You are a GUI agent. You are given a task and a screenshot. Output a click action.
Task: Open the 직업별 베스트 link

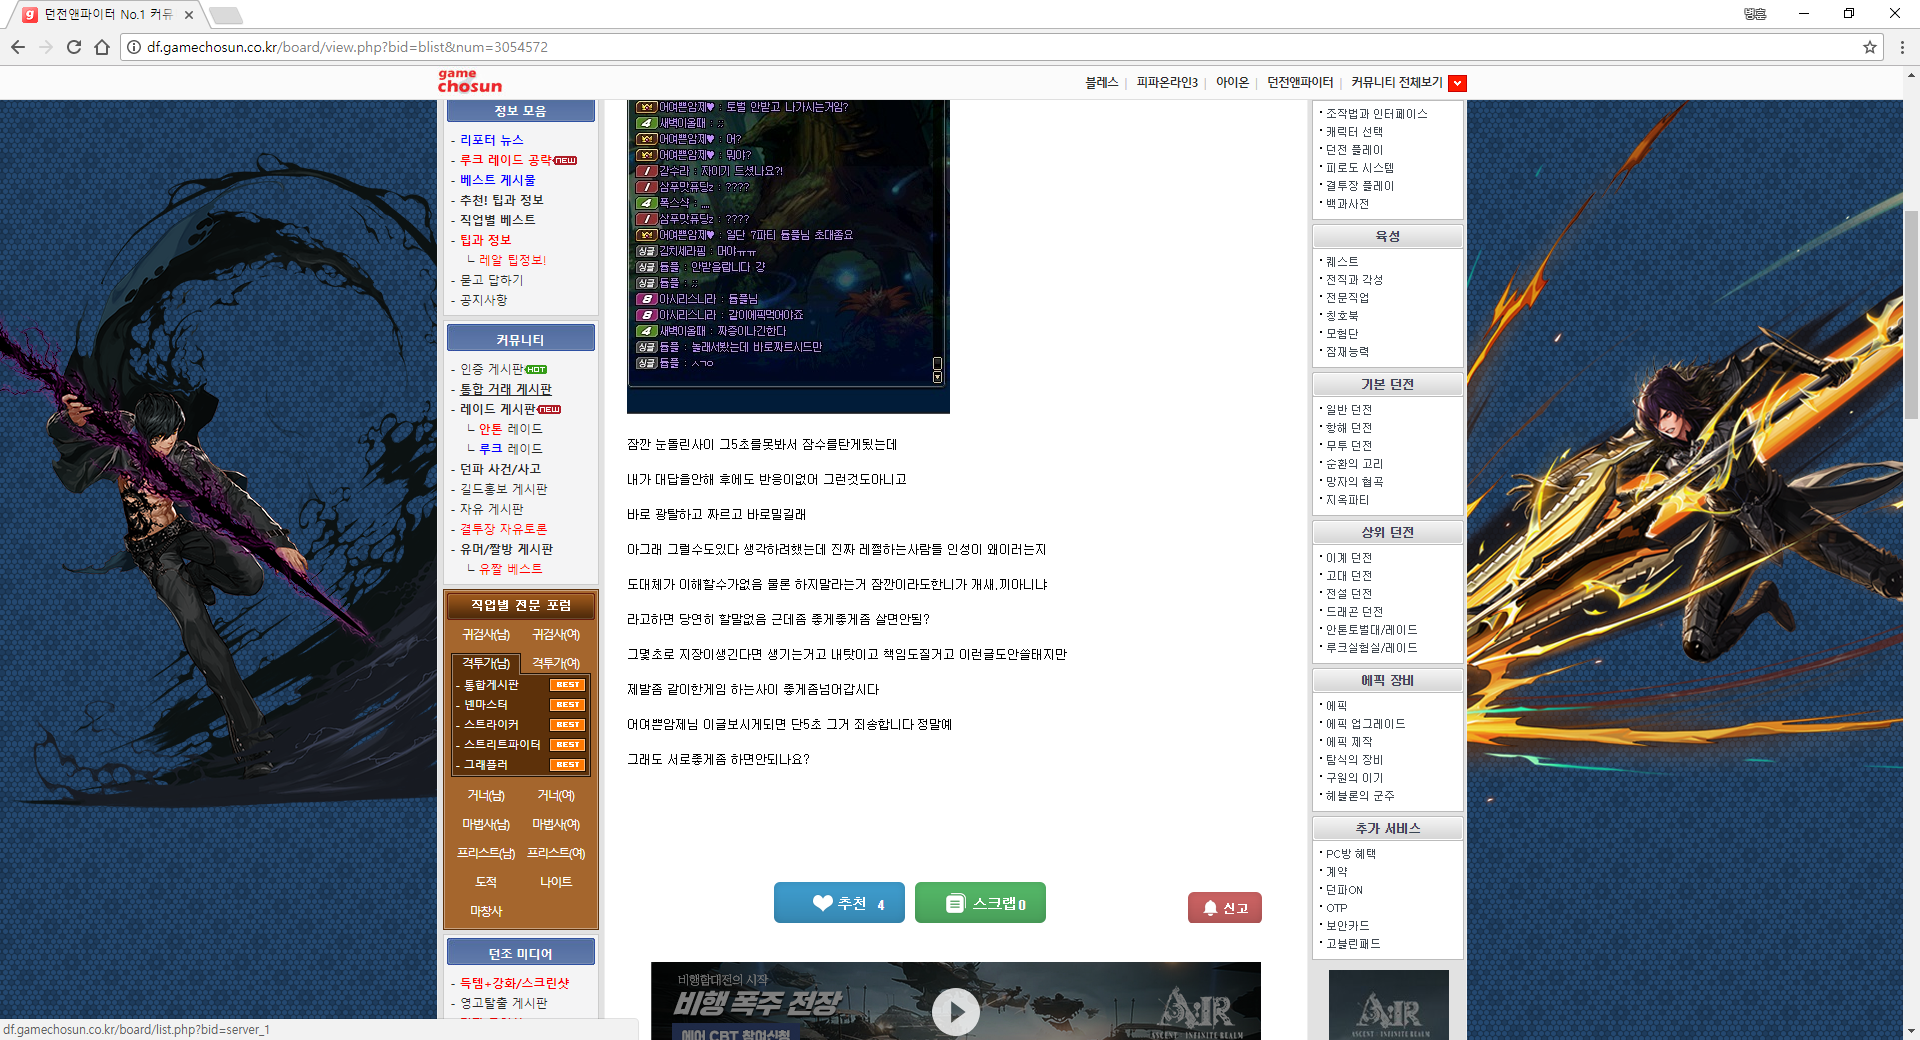497,220
